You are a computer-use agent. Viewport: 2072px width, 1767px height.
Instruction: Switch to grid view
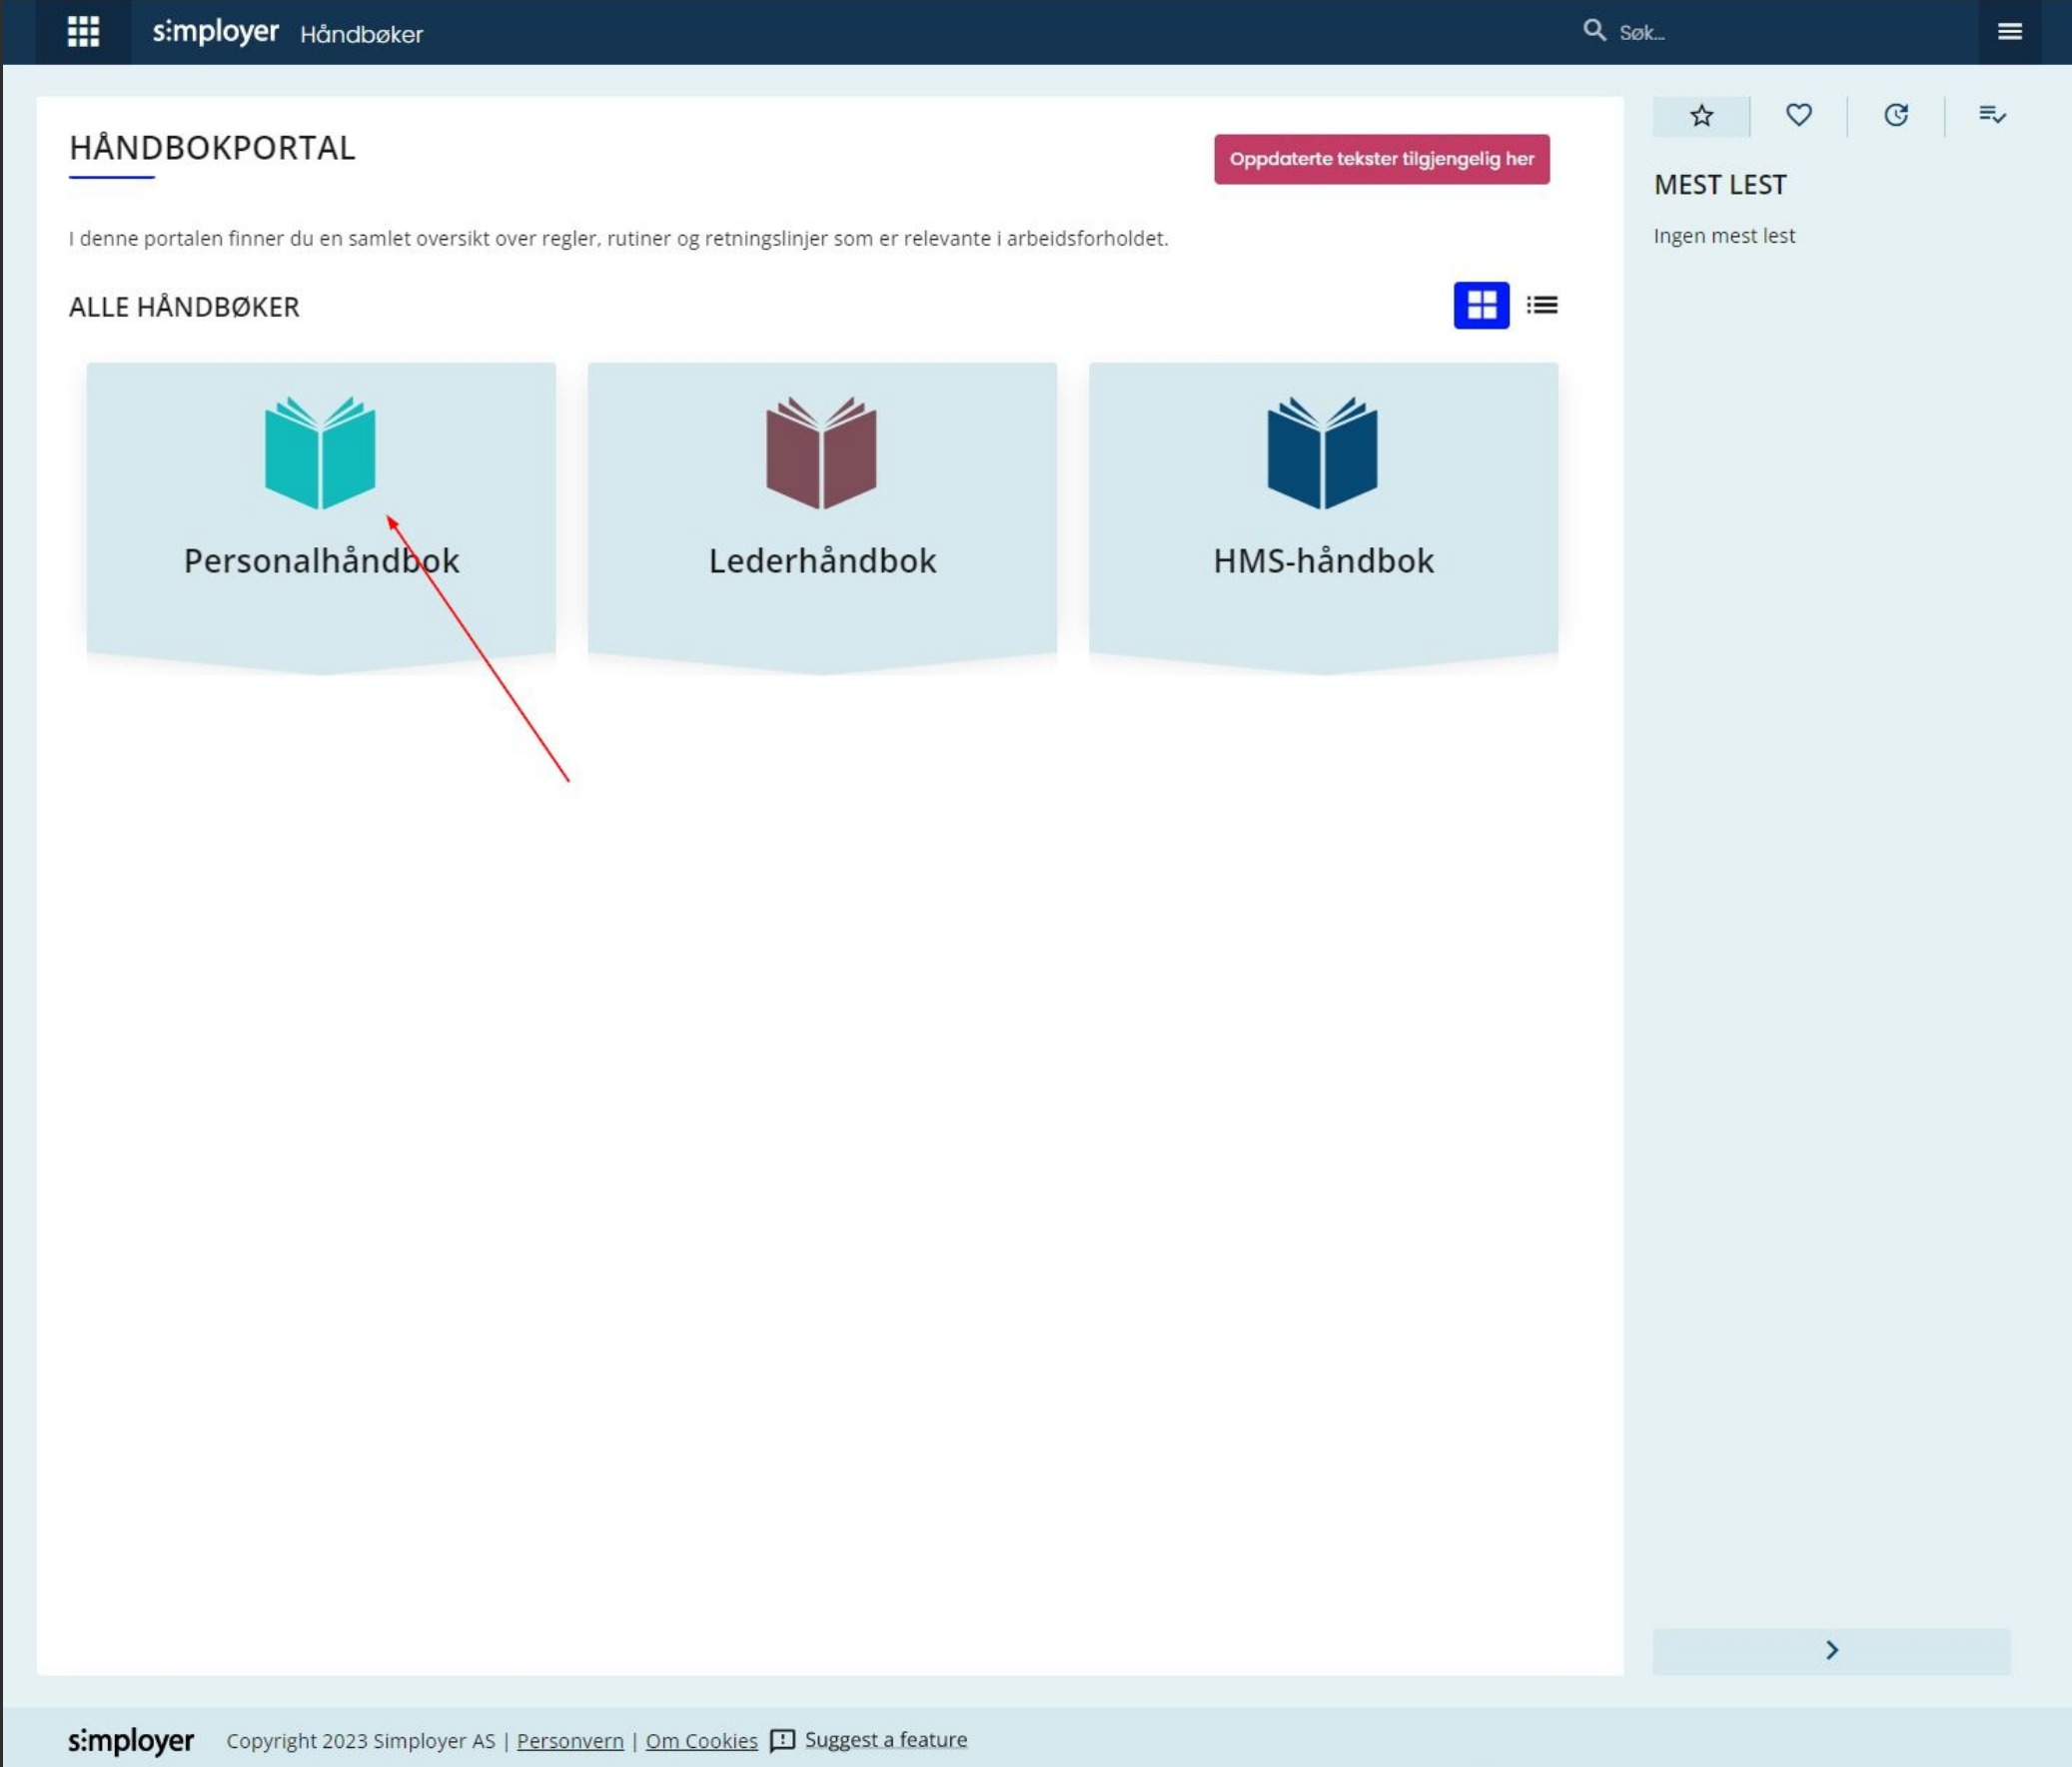pos(1480,305)
